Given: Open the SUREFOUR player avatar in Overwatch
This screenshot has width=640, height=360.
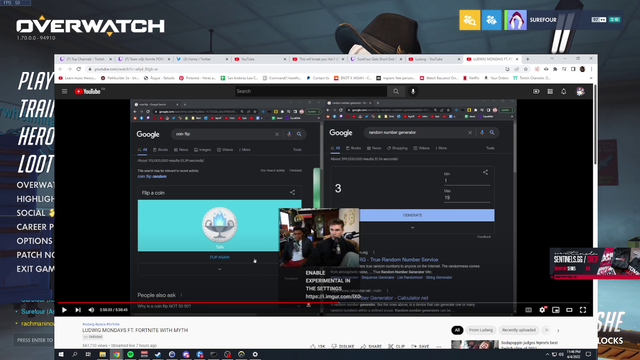Looking at the screenshot, I should point(516,20).
